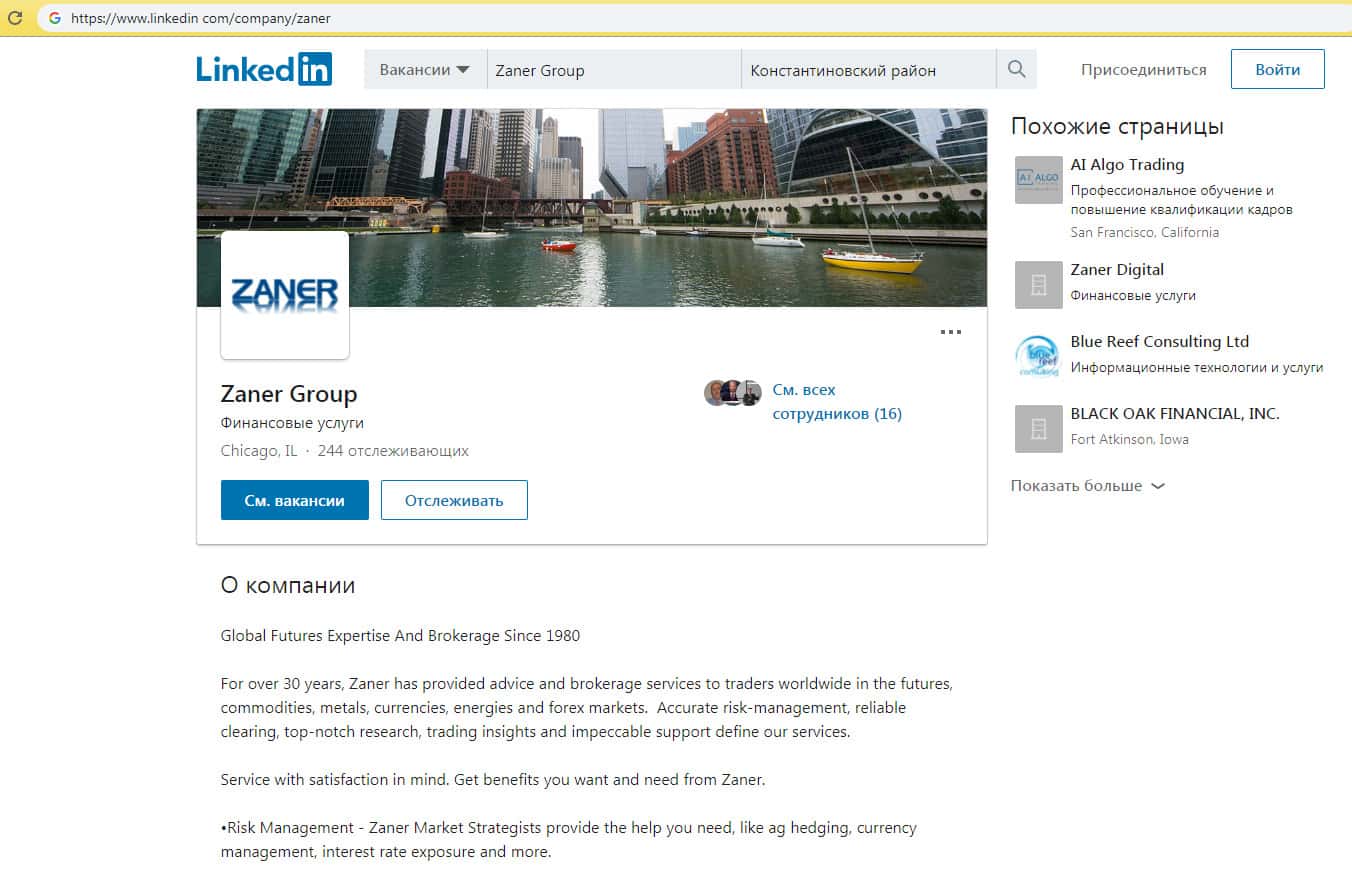
Task: Click the Chicago, IL location text
Action: [x=259, y=451]
